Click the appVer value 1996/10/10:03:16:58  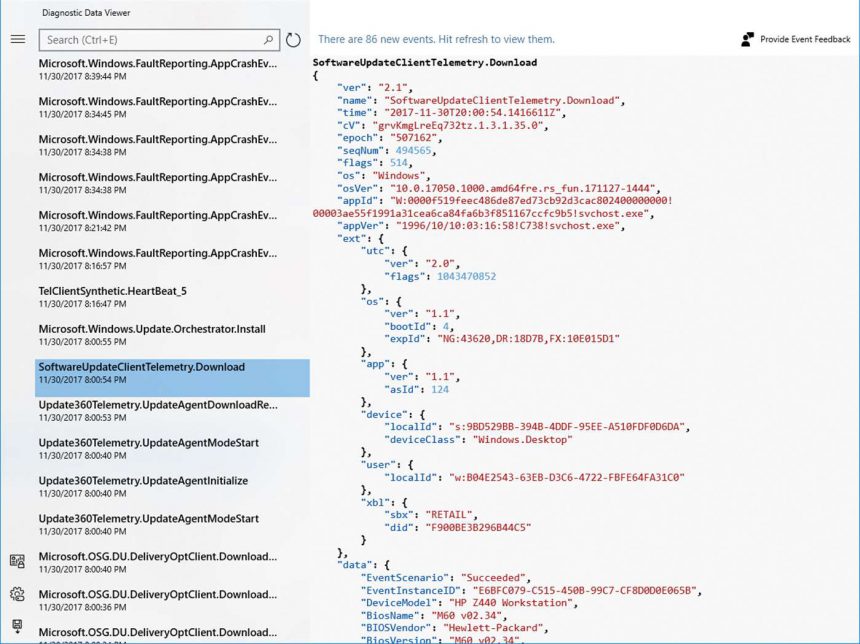coord(510,226)
